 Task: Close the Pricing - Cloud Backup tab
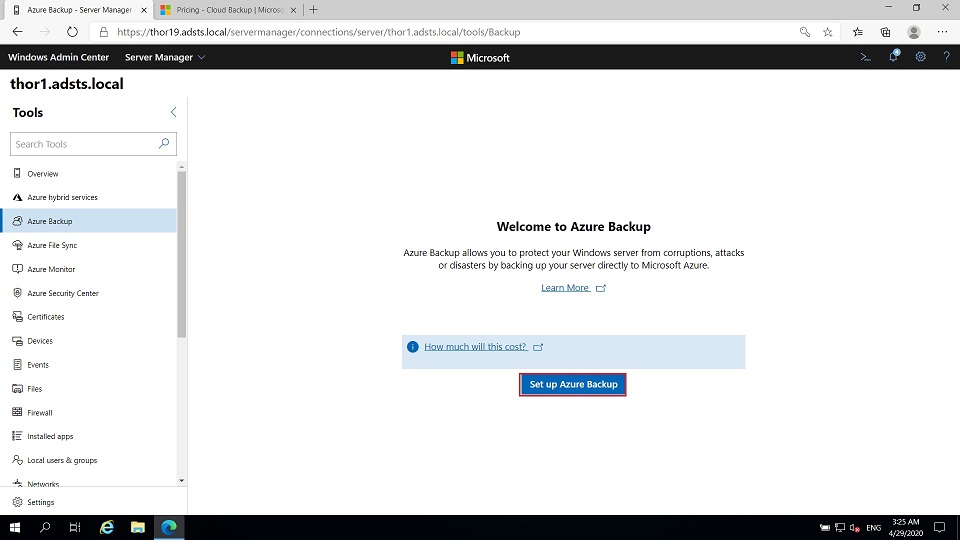coord(293,10)
